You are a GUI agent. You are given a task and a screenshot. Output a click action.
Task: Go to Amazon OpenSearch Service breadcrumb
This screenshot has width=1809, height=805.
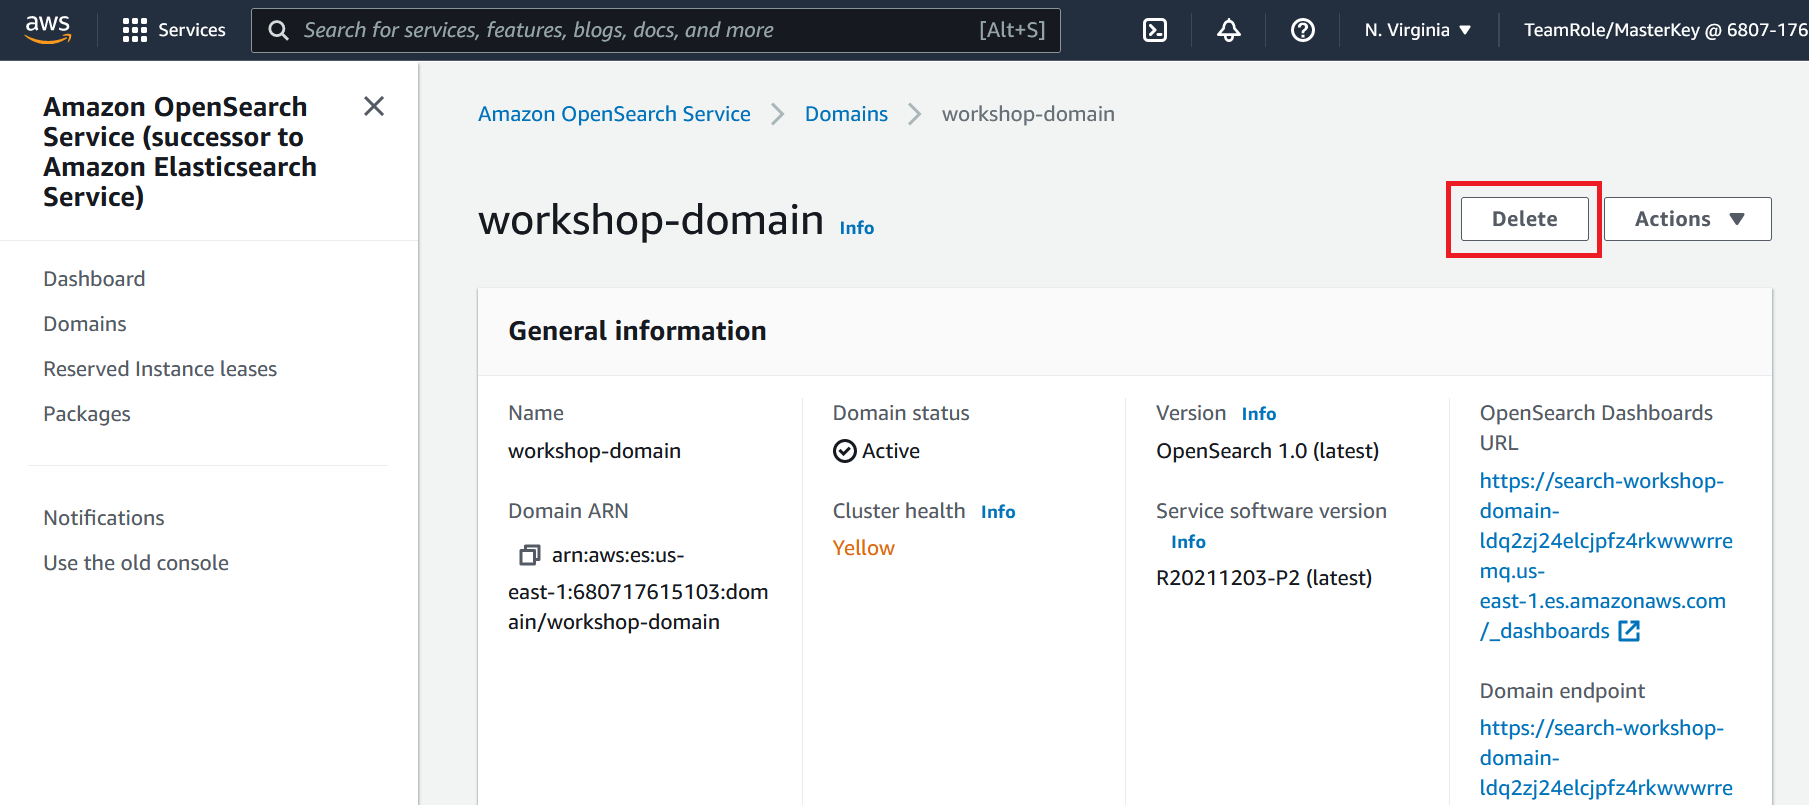point(614,114)
